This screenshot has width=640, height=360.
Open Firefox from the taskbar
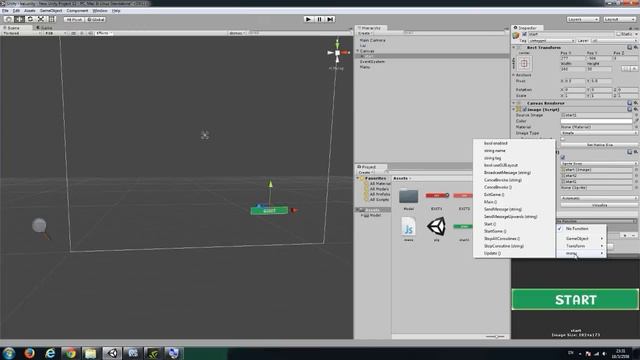pyautogui.click(x=29, y=353)
